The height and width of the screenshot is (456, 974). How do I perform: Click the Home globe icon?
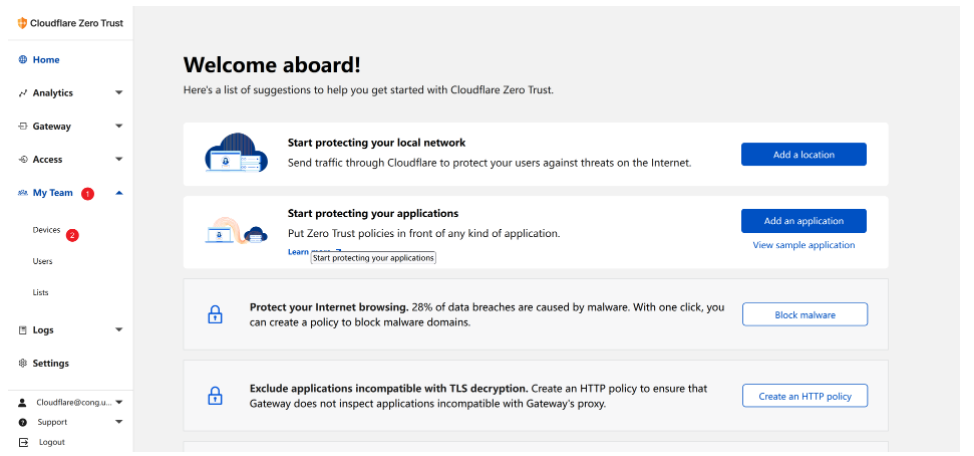22,60
